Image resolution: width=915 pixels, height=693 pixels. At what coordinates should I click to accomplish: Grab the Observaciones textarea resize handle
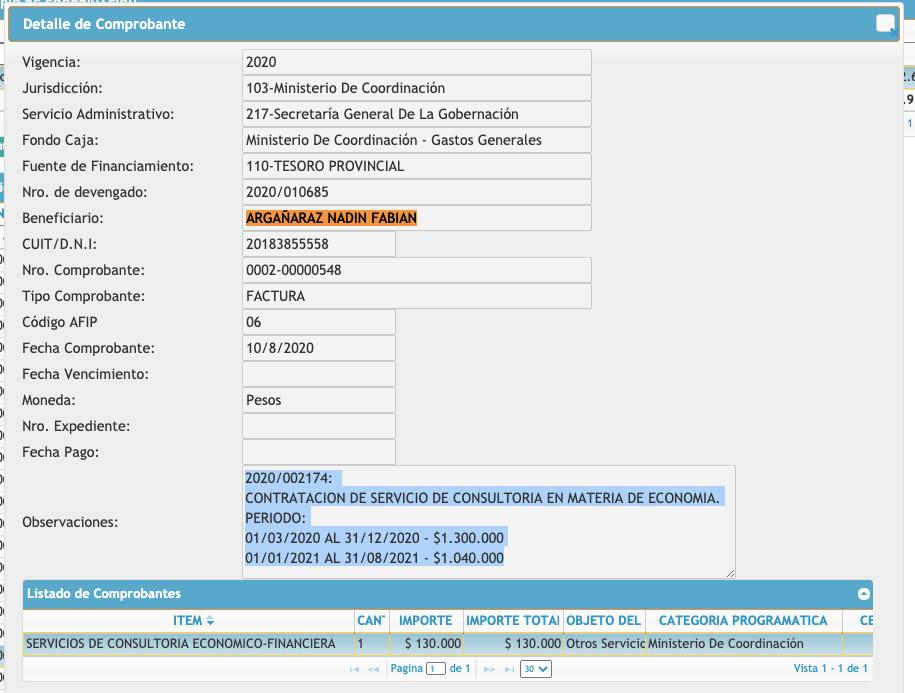pos(730,572)
